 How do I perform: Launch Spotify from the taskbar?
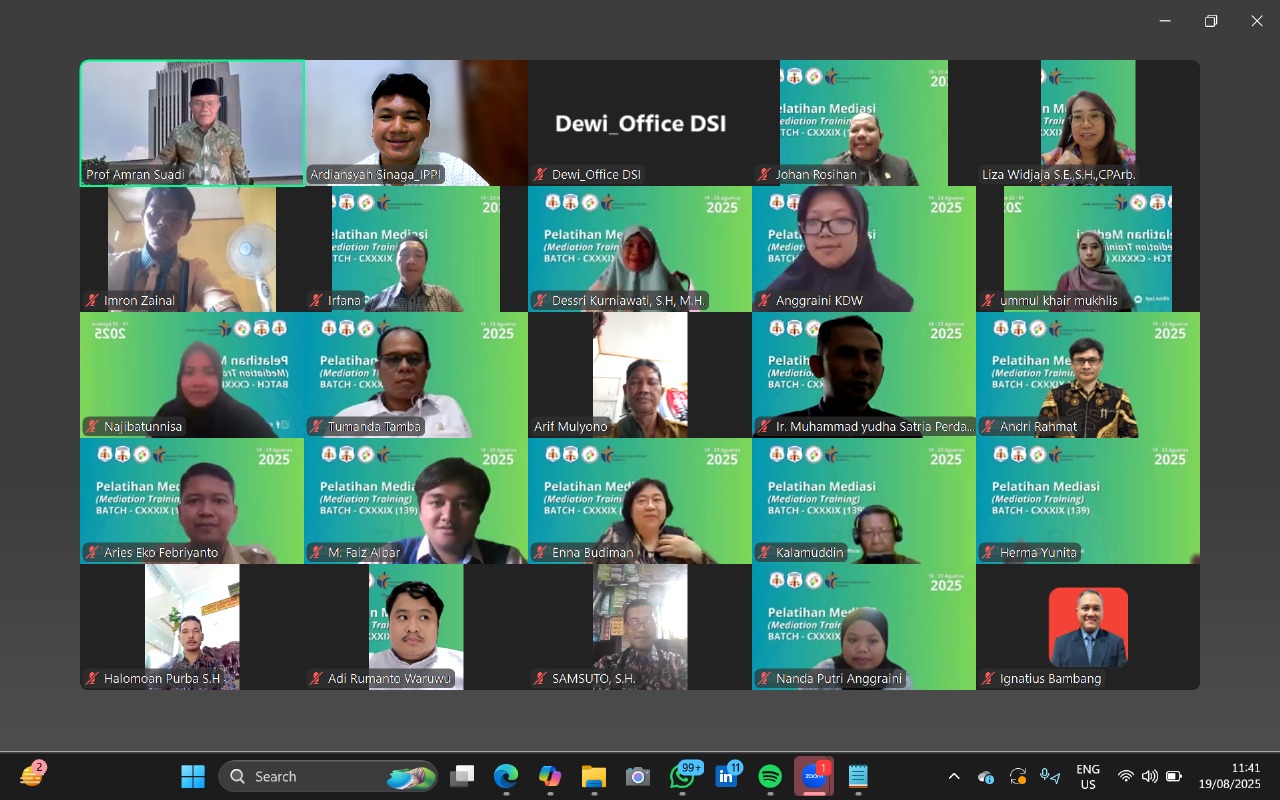pyautogui.click(x=770, y=776)
